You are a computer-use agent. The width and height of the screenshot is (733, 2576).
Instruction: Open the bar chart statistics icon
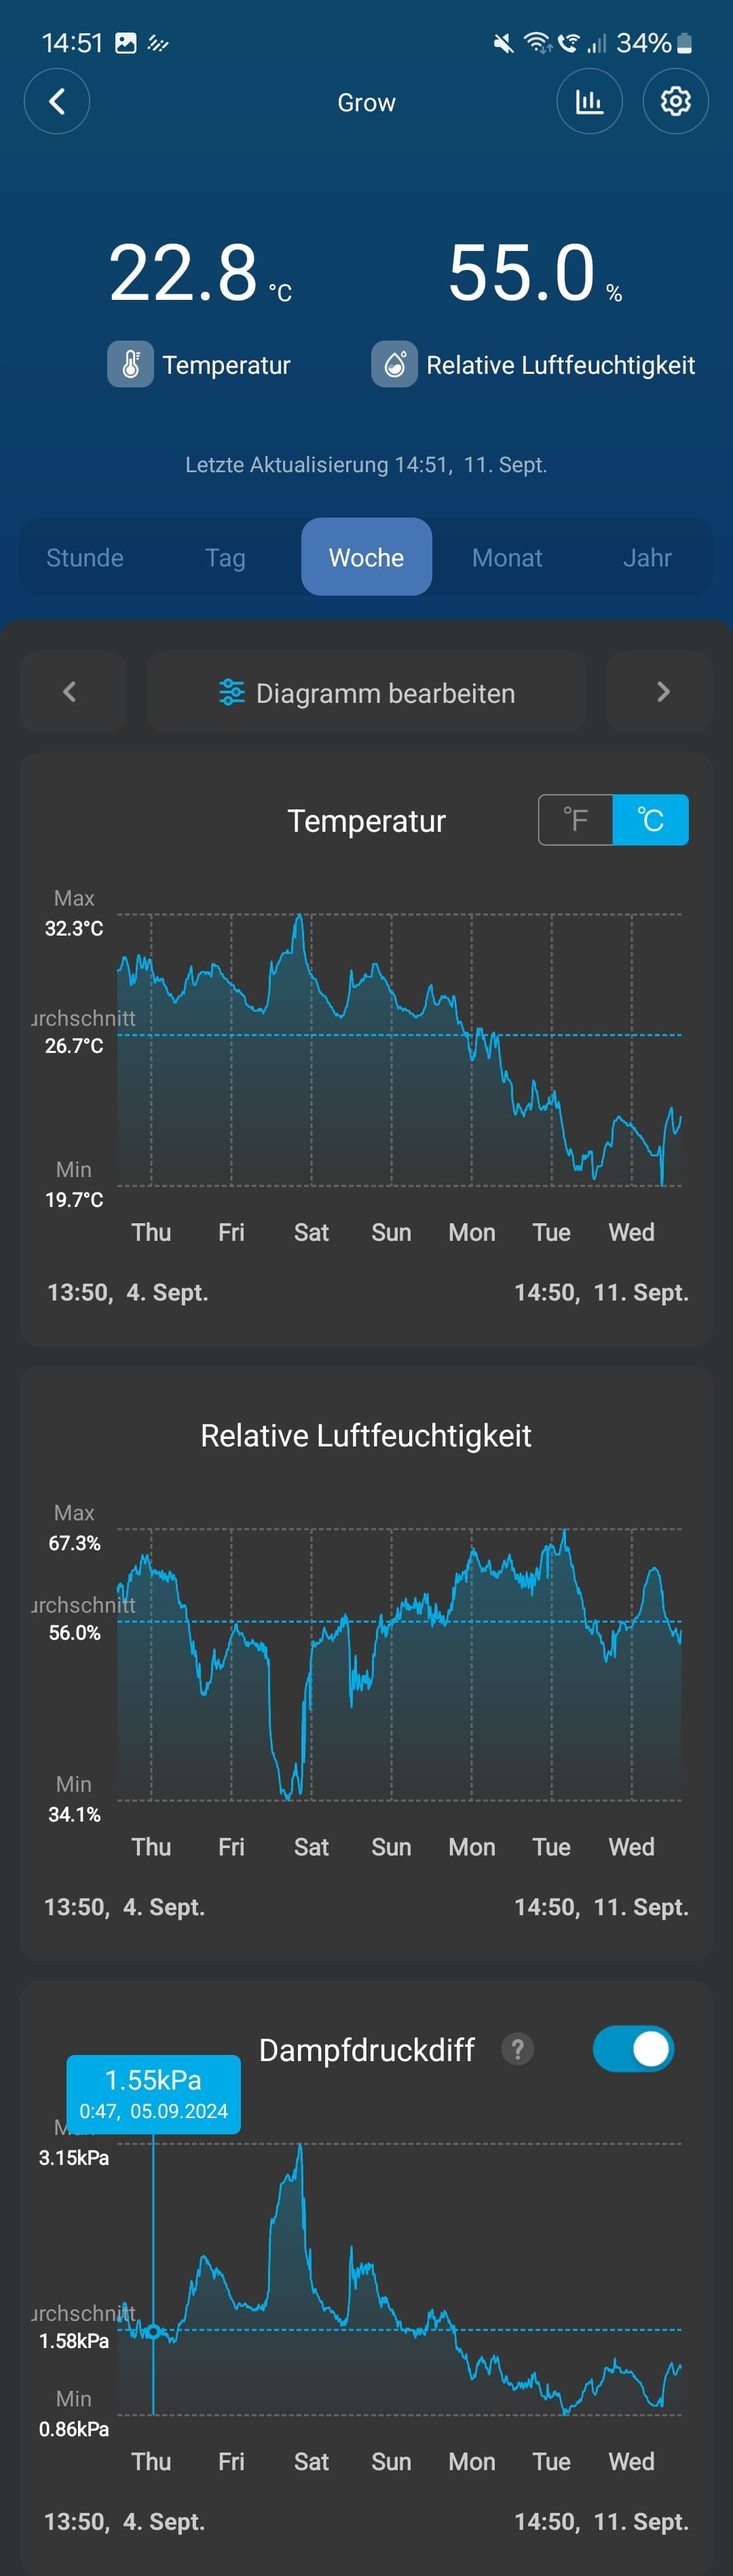coord(589,101)
